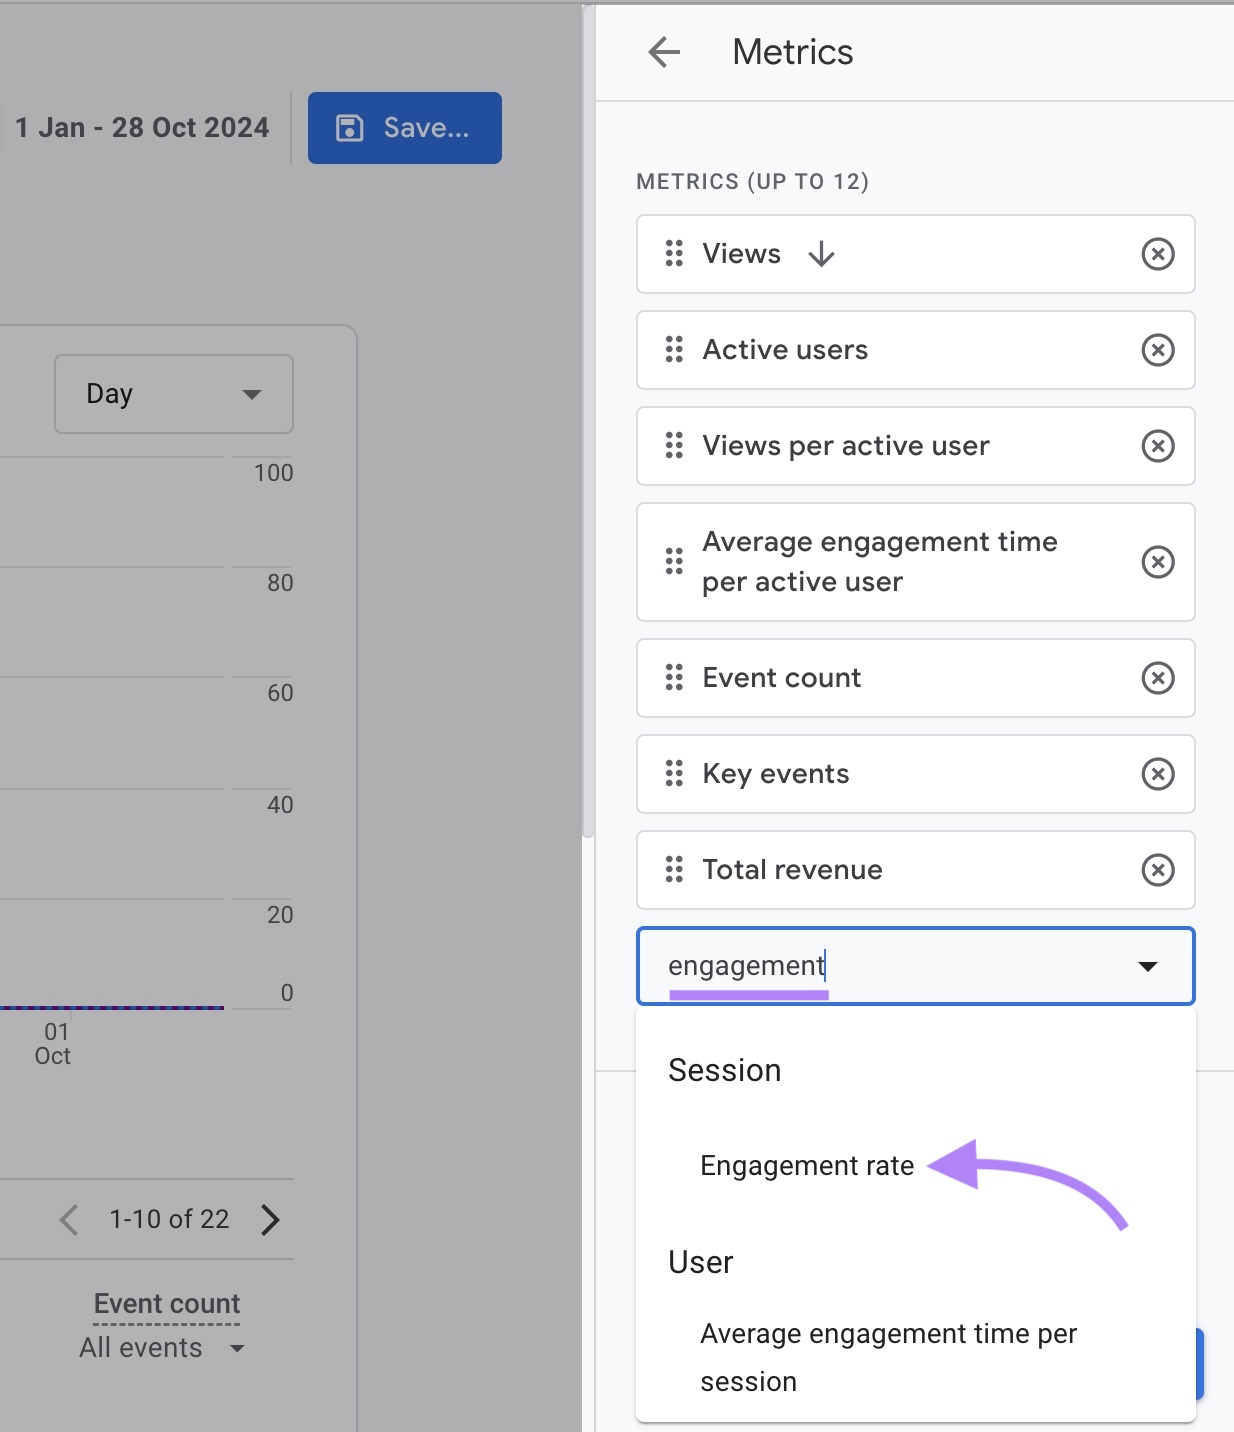1234x1432 pixels.
Task: Go to the previous page of events
Action: point(68,1219)
